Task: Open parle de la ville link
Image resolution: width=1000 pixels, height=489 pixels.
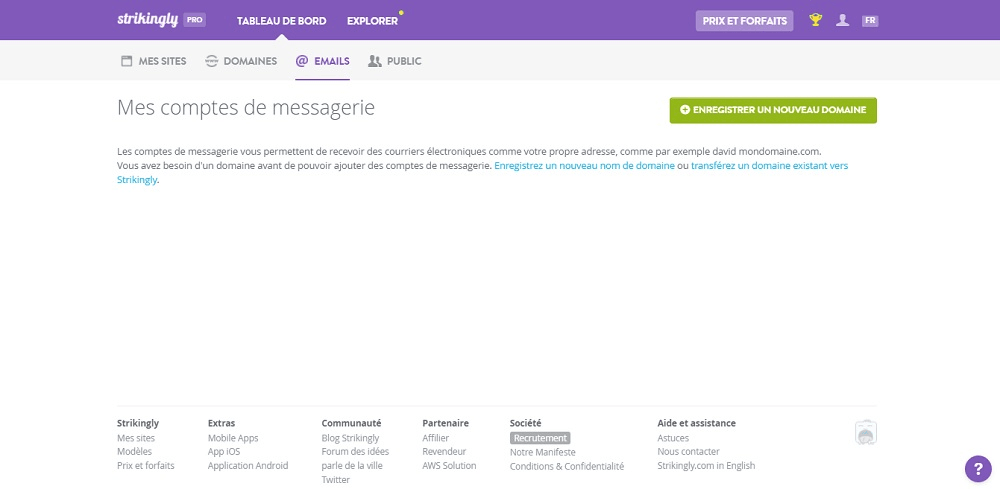Action: coord(352,465)
